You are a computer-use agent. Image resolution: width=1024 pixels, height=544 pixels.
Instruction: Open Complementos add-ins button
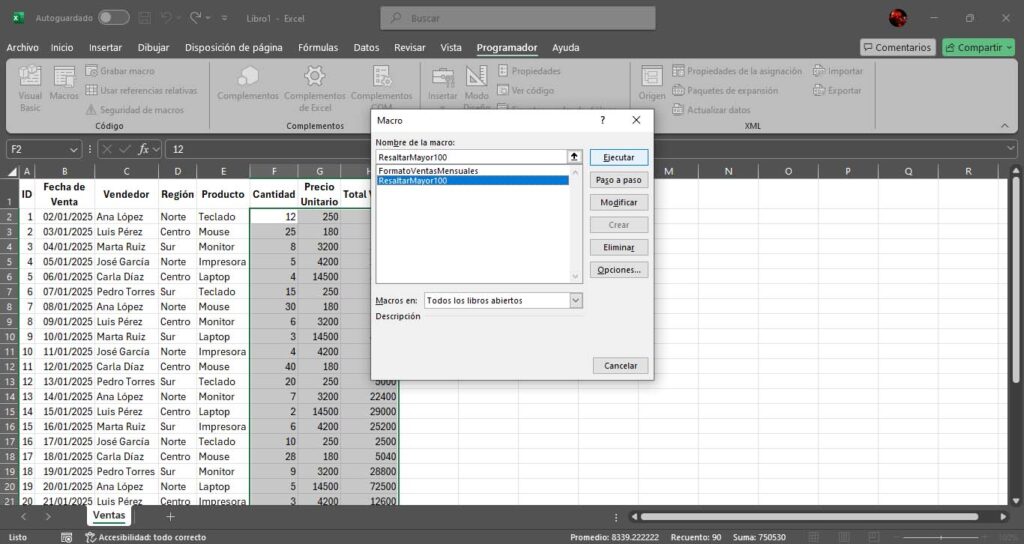click(x=248, y=84)
